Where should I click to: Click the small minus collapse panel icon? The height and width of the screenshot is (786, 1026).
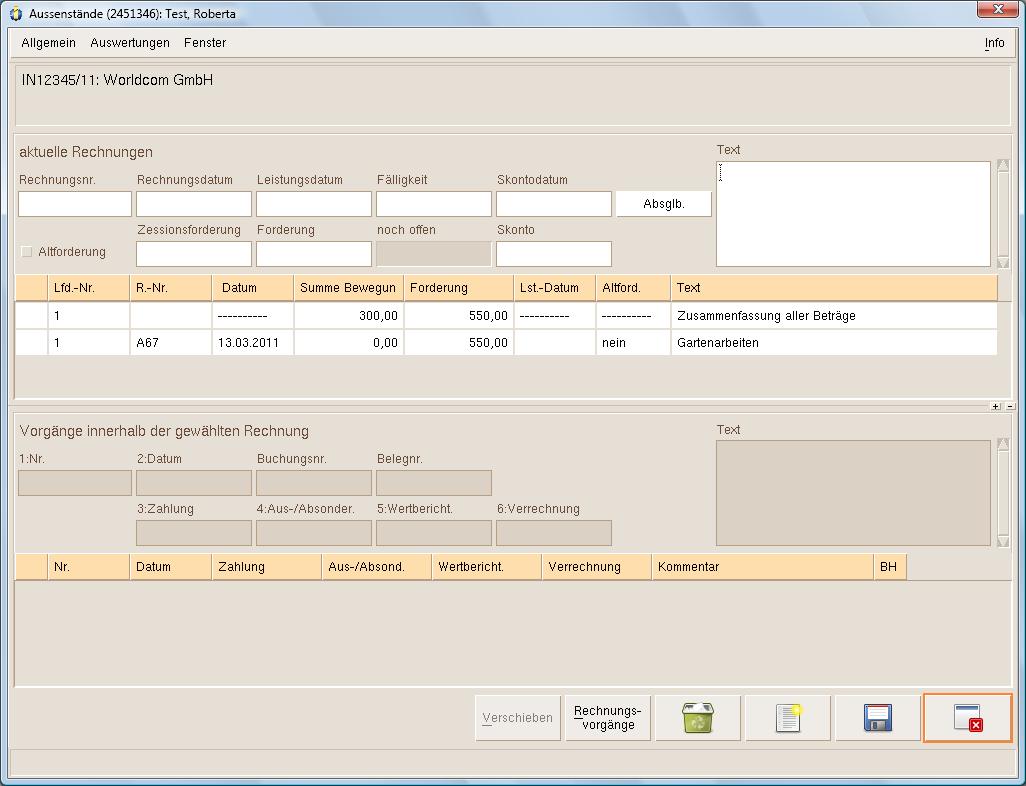(1010, 406)
